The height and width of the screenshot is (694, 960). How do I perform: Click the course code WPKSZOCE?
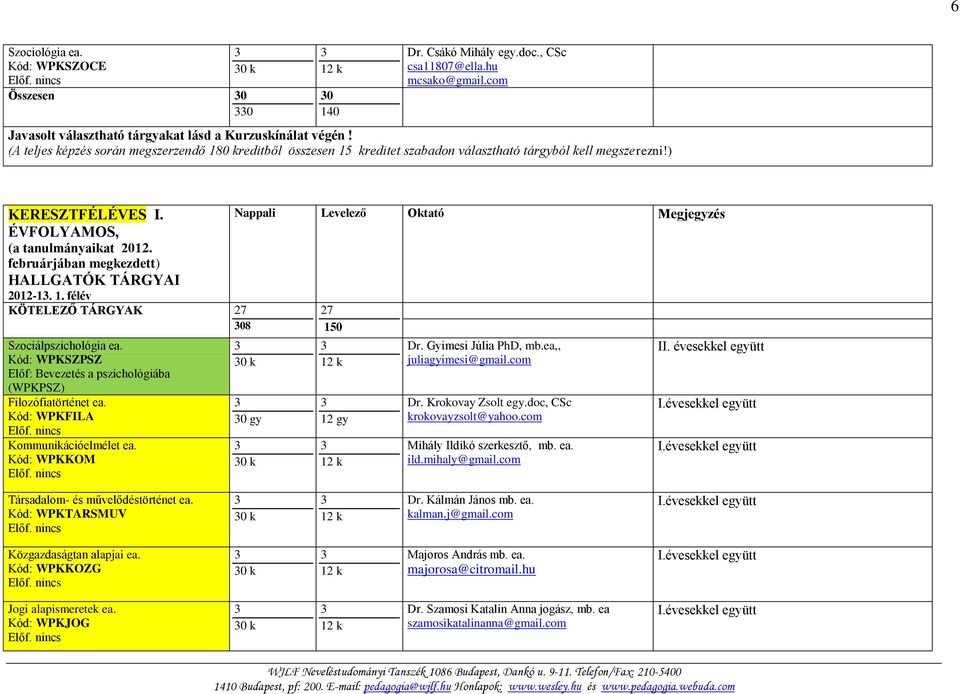tap(71, 66)
